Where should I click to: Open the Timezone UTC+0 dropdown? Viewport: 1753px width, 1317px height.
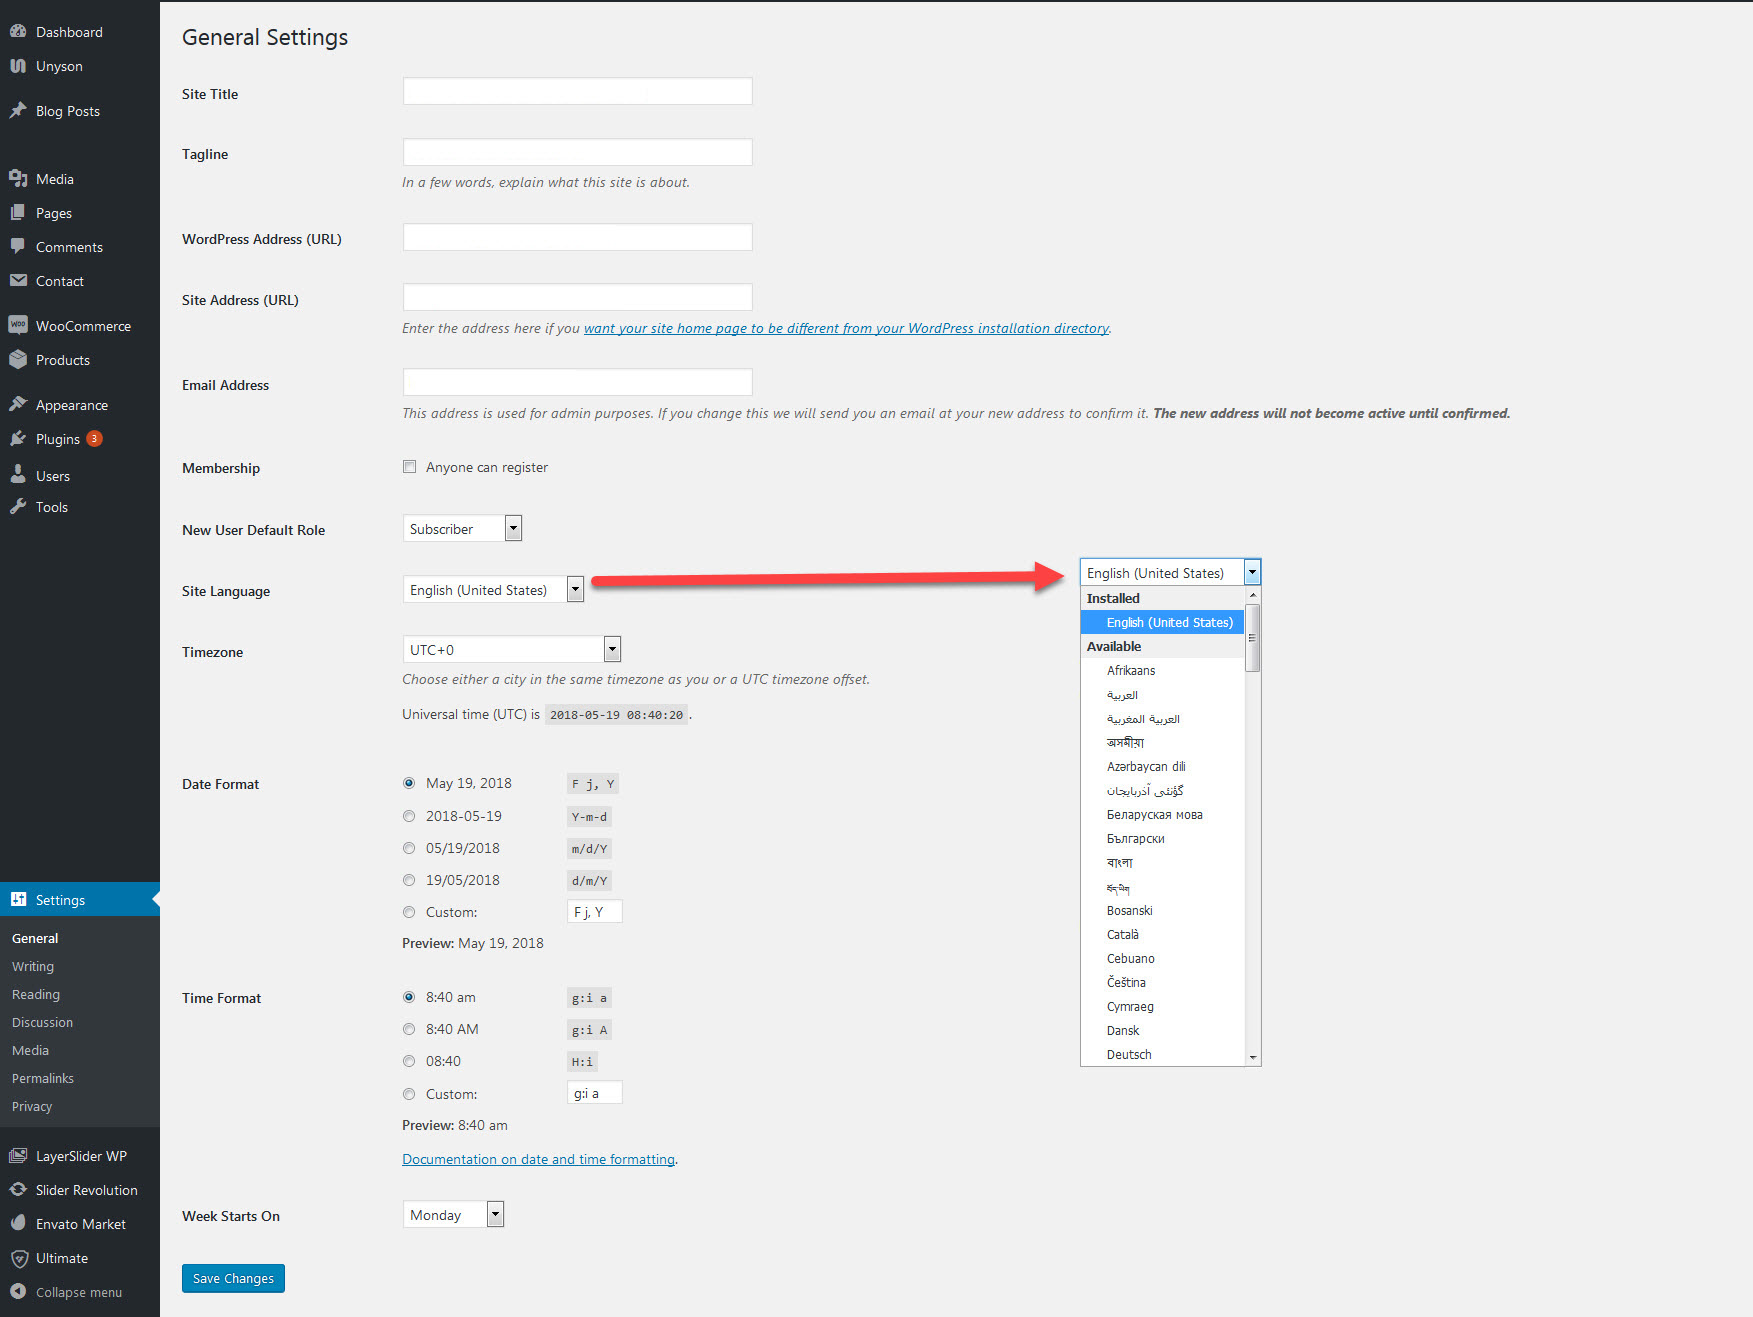click(512, 649)
